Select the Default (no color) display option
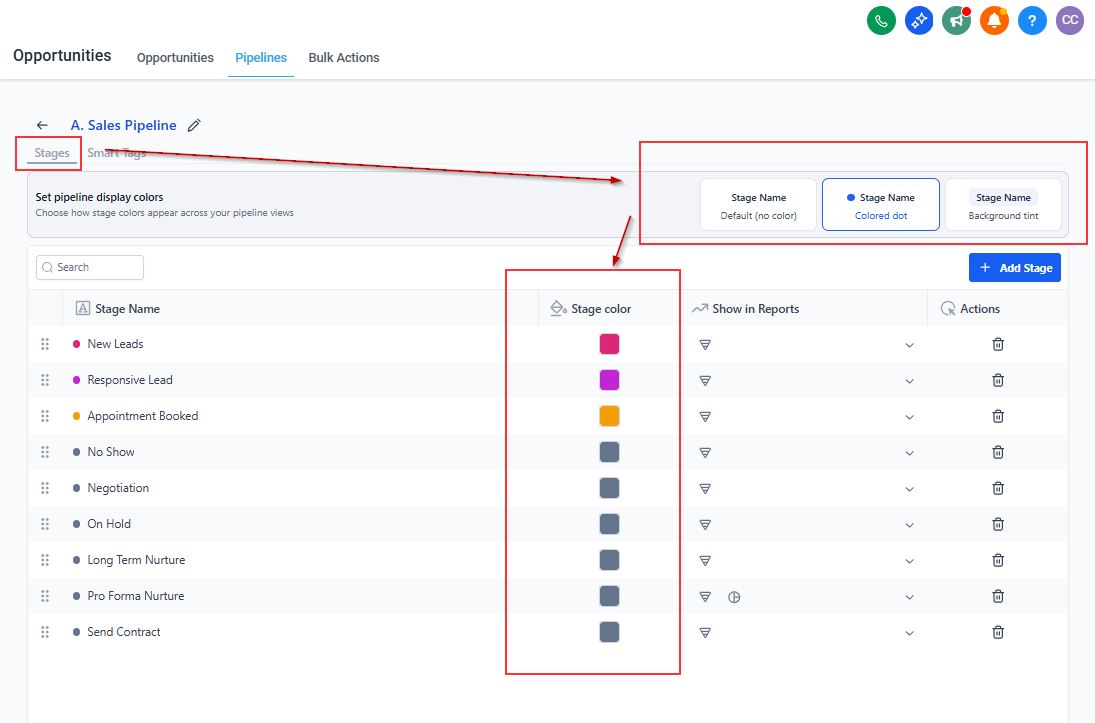 tap(758, 205)
